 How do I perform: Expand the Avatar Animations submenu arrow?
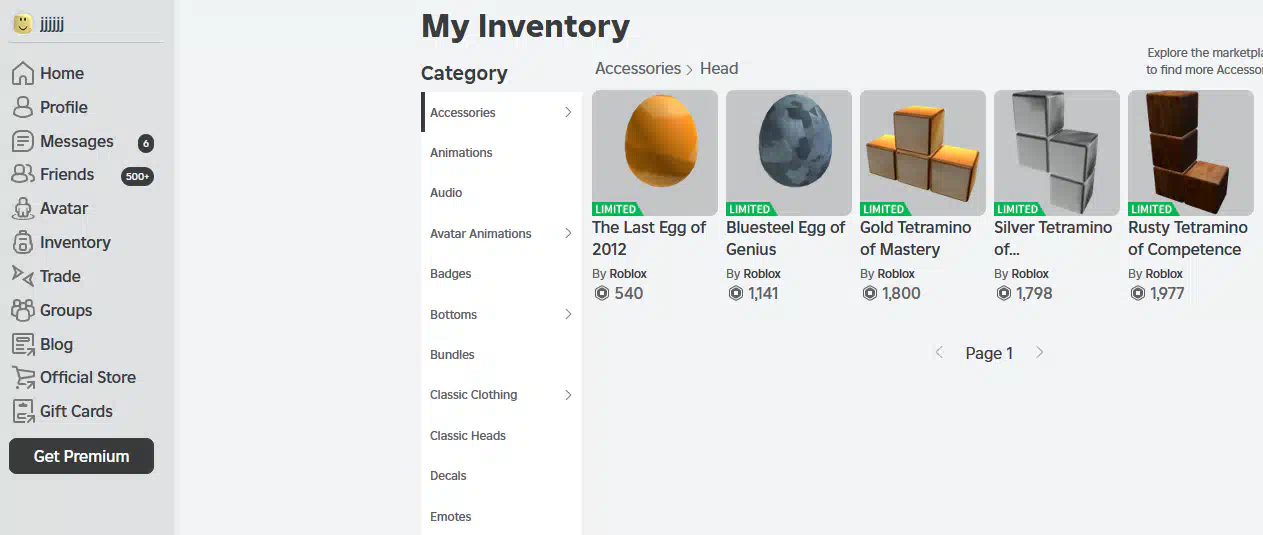click(x=568, y=233)
